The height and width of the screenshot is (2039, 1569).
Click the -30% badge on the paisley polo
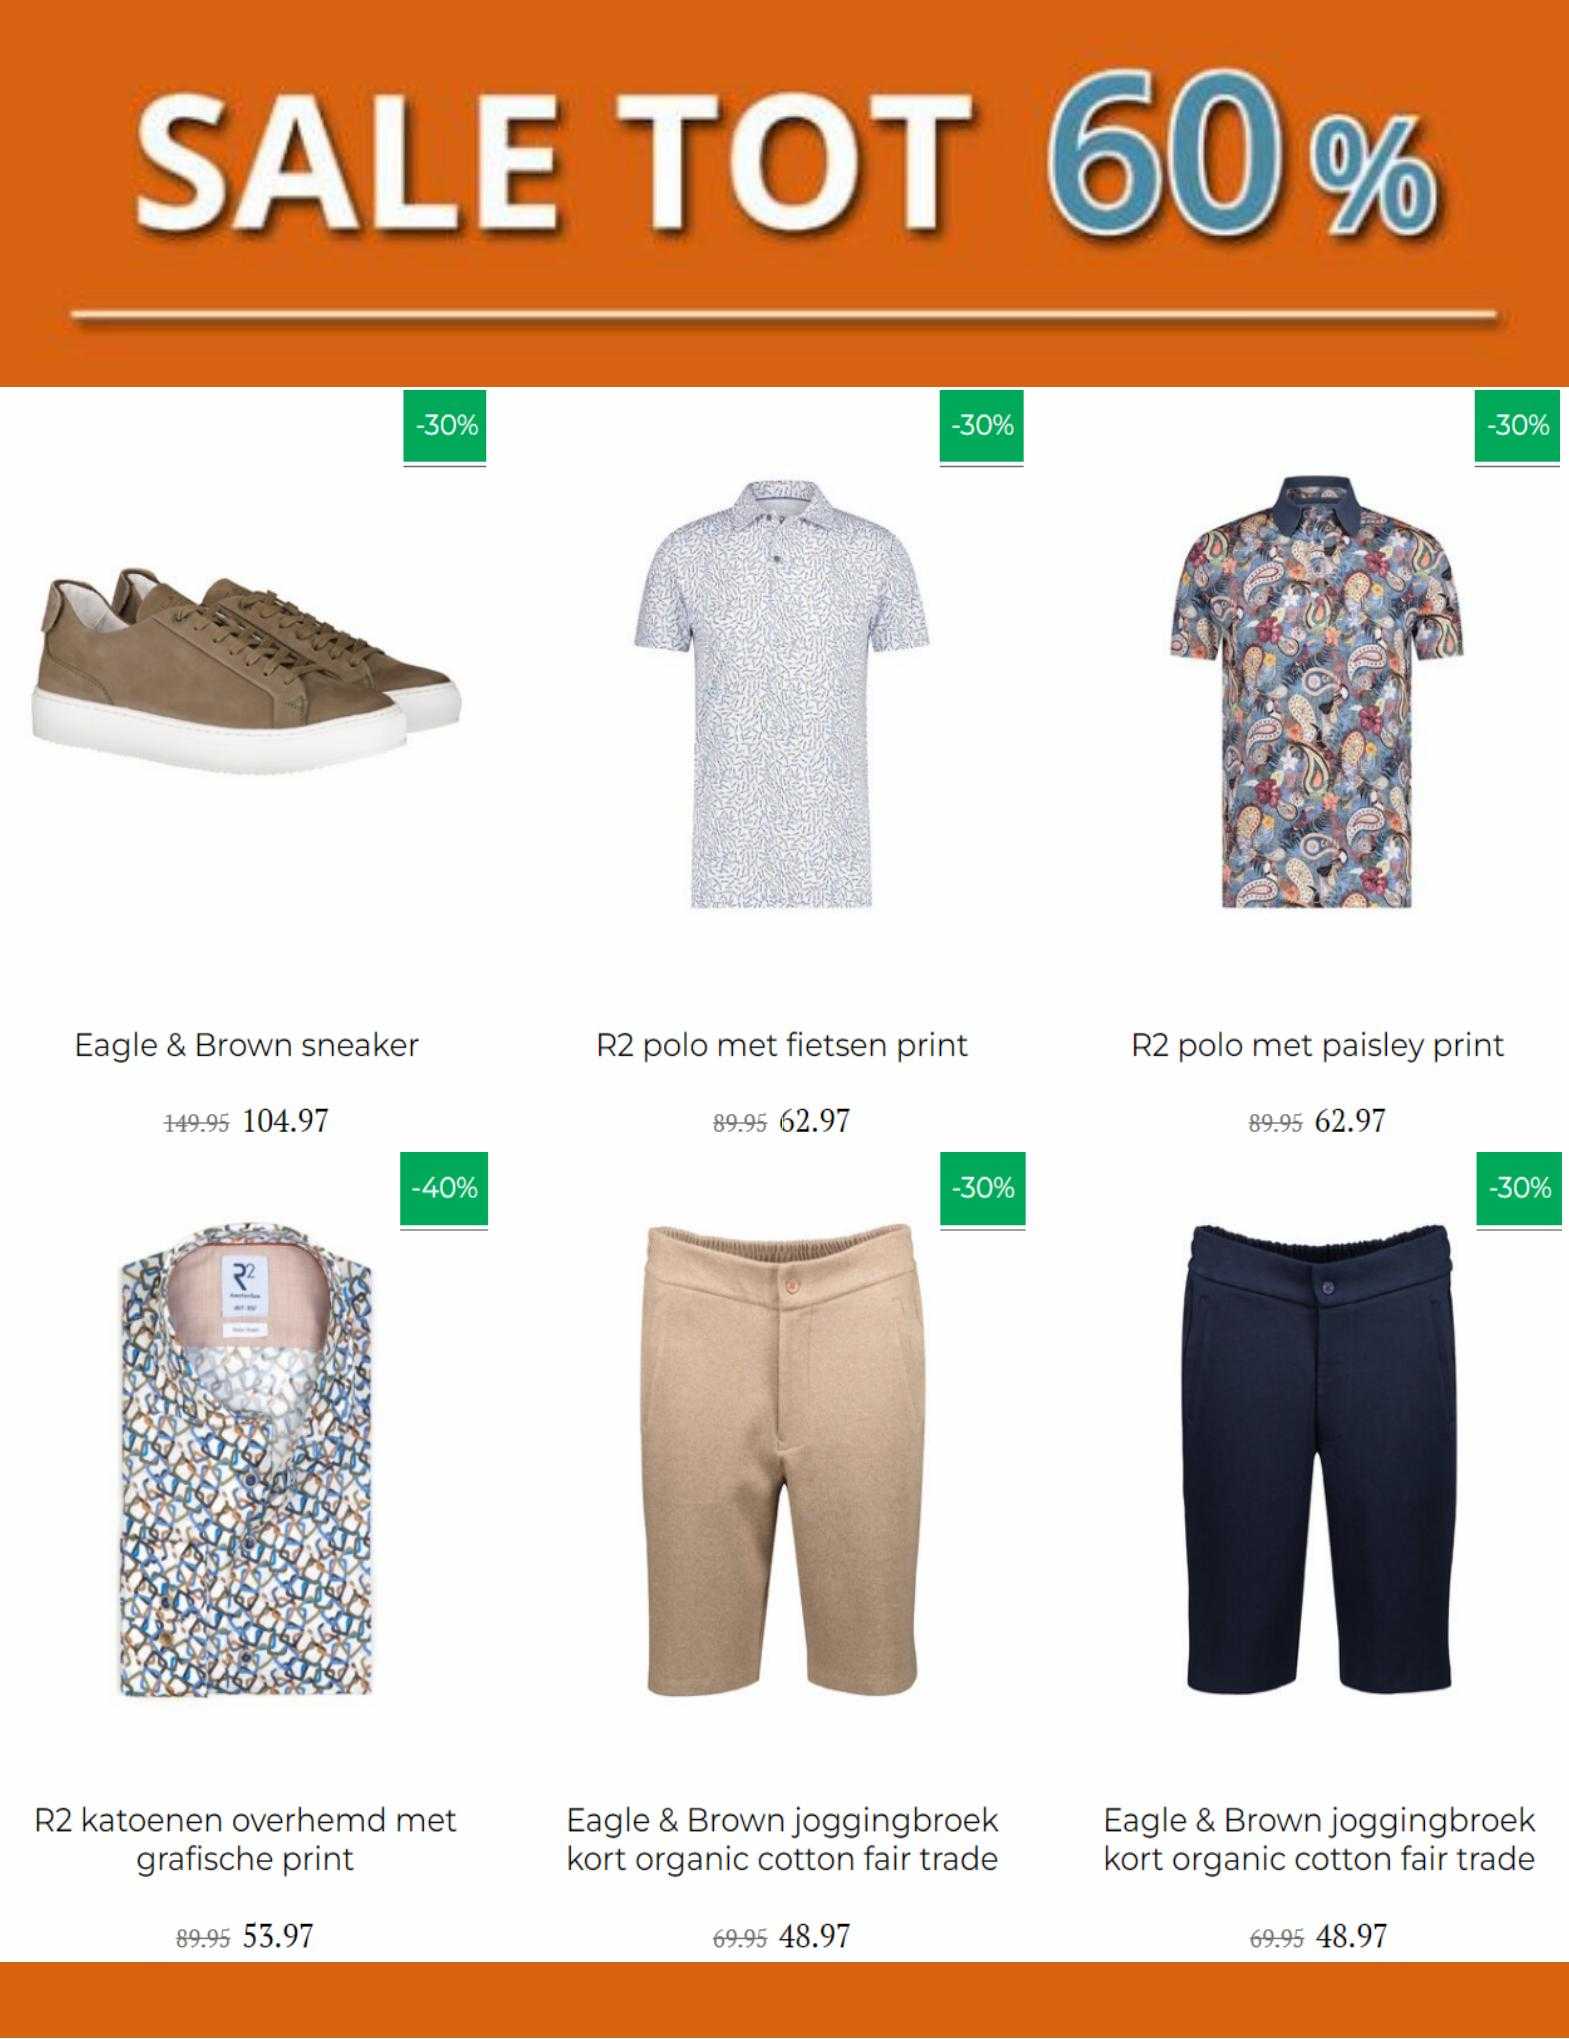pos(1517,427)
